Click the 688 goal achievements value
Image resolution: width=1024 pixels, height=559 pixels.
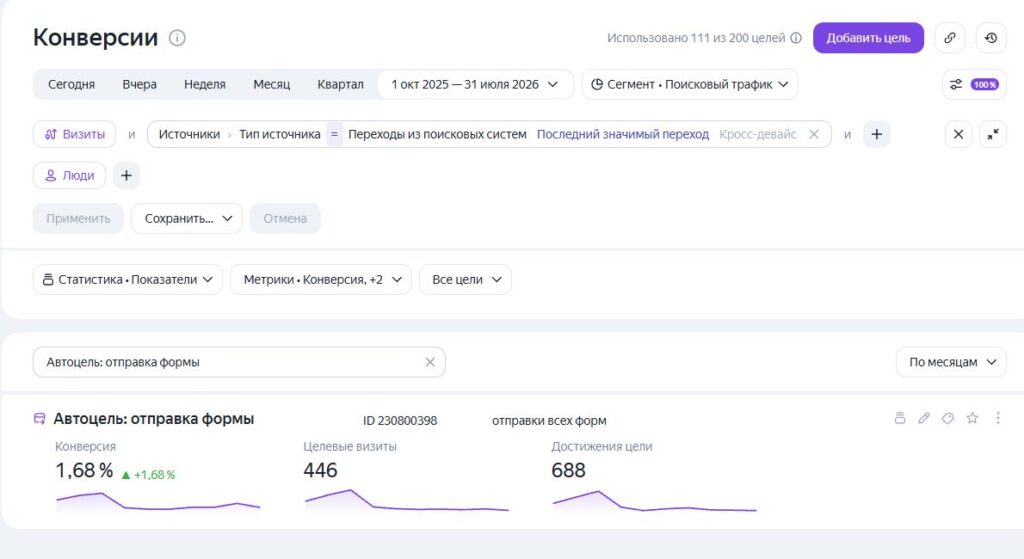[568, 470]
